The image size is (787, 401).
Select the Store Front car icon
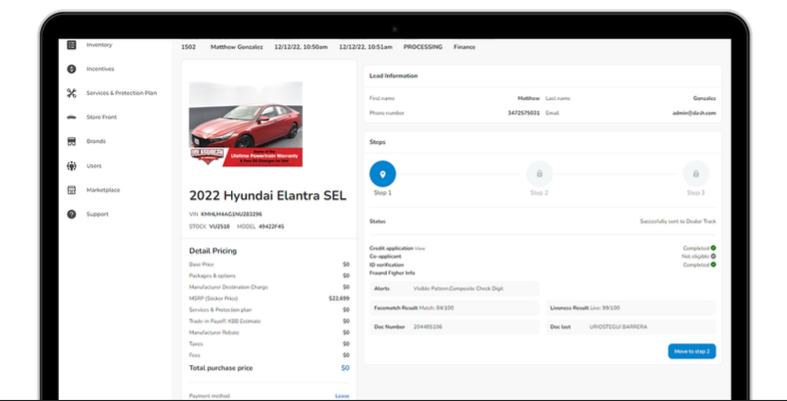71,117
